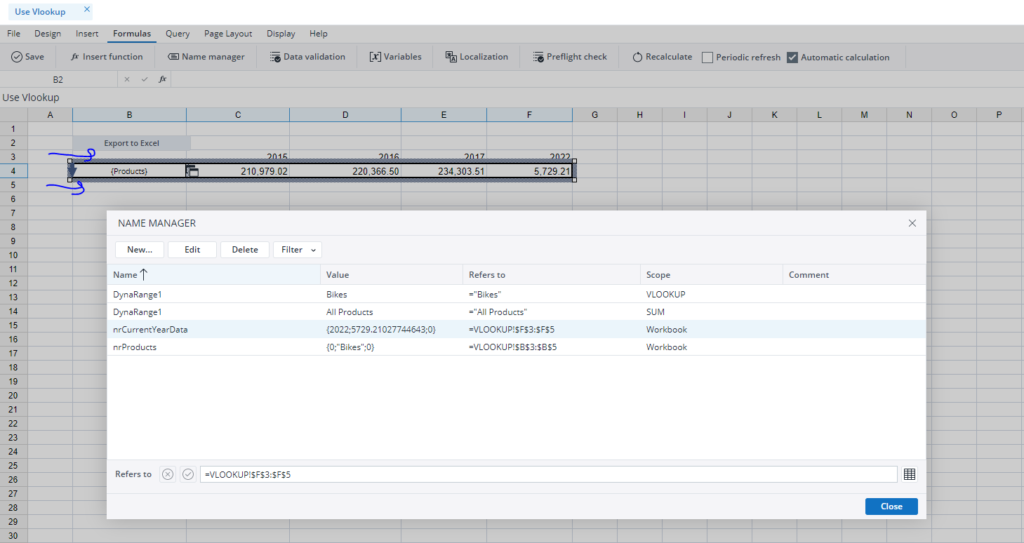The height and width of the screenshot is (543, 1024).
Task: Open the Design menu
Action: coord(48,33)
